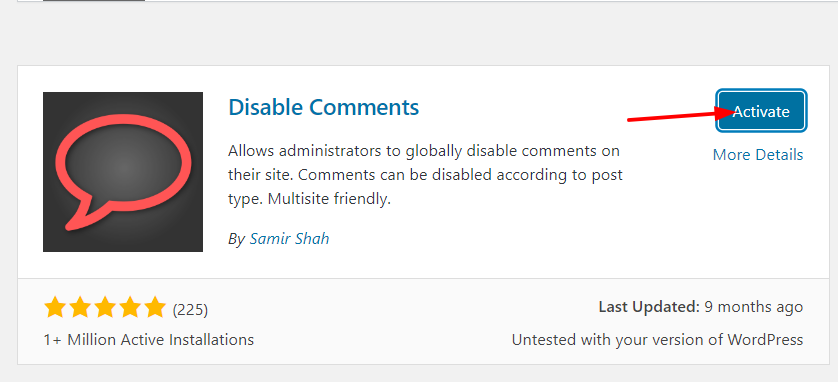Screen dimensions: 838x382
Task: Open the More Details link
Action: click(x=758, y=155)
